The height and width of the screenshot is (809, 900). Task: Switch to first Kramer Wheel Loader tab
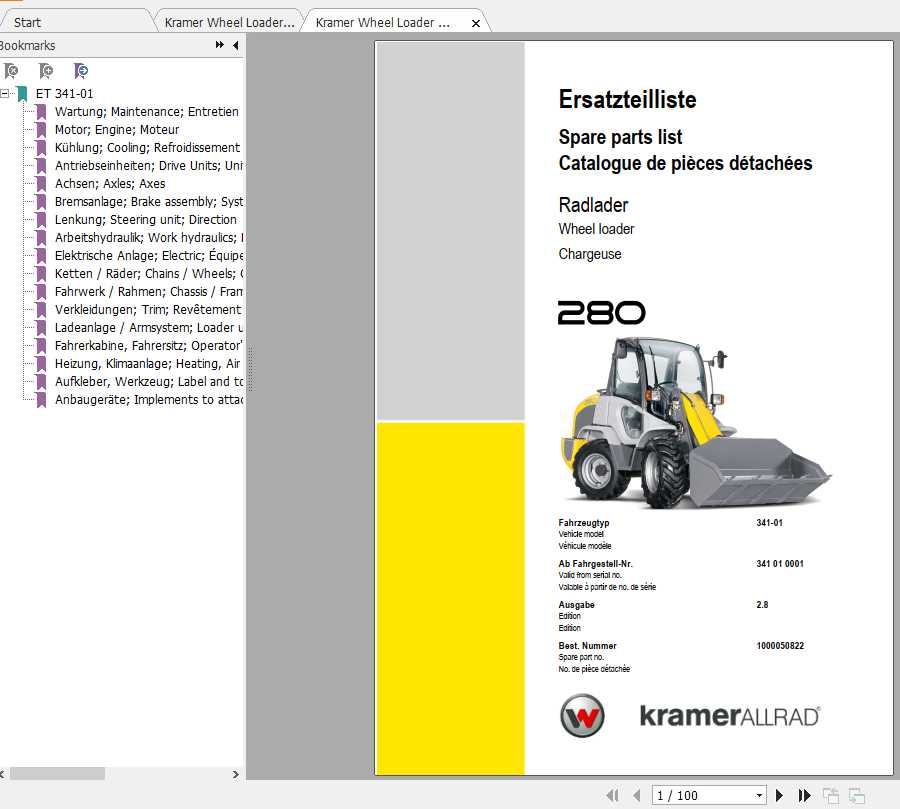230,23
